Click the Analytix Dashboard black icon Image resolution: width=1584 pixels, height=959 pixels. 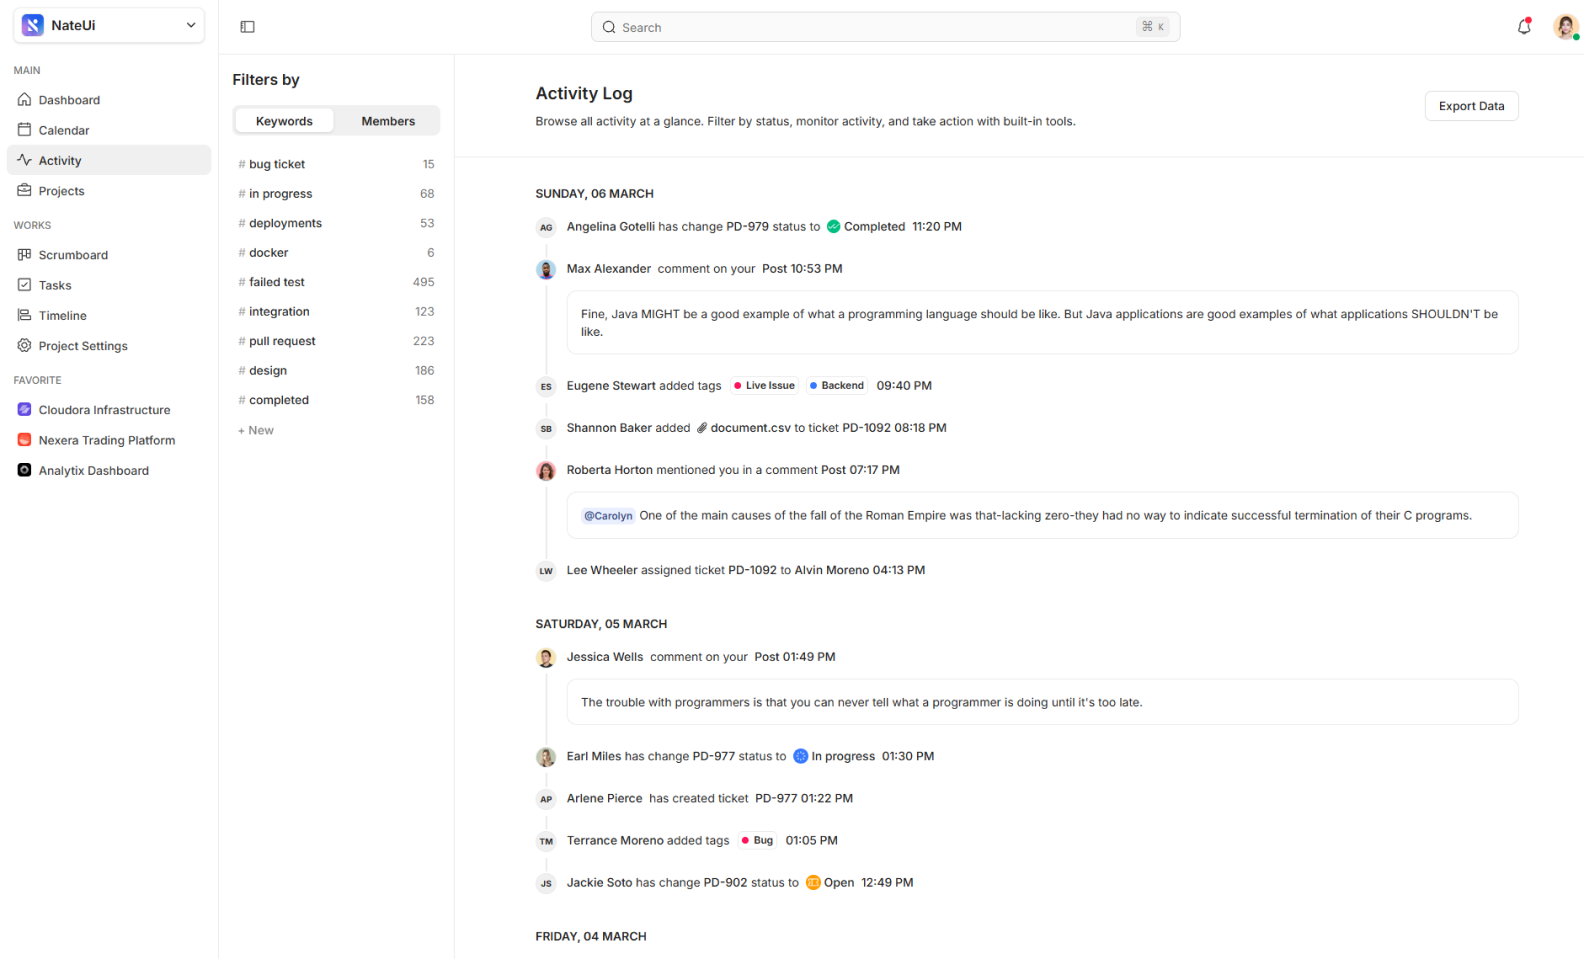pyautogui.click(x=25, y=470)
